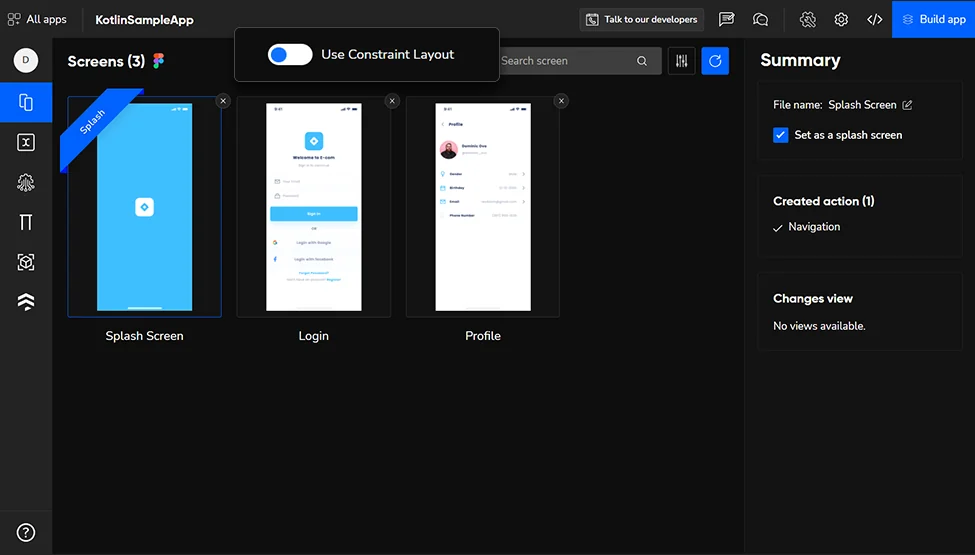This screenshot has width=975, height=555.
Task: Click the Profile screen label
Action: click(x=483, y=336)
